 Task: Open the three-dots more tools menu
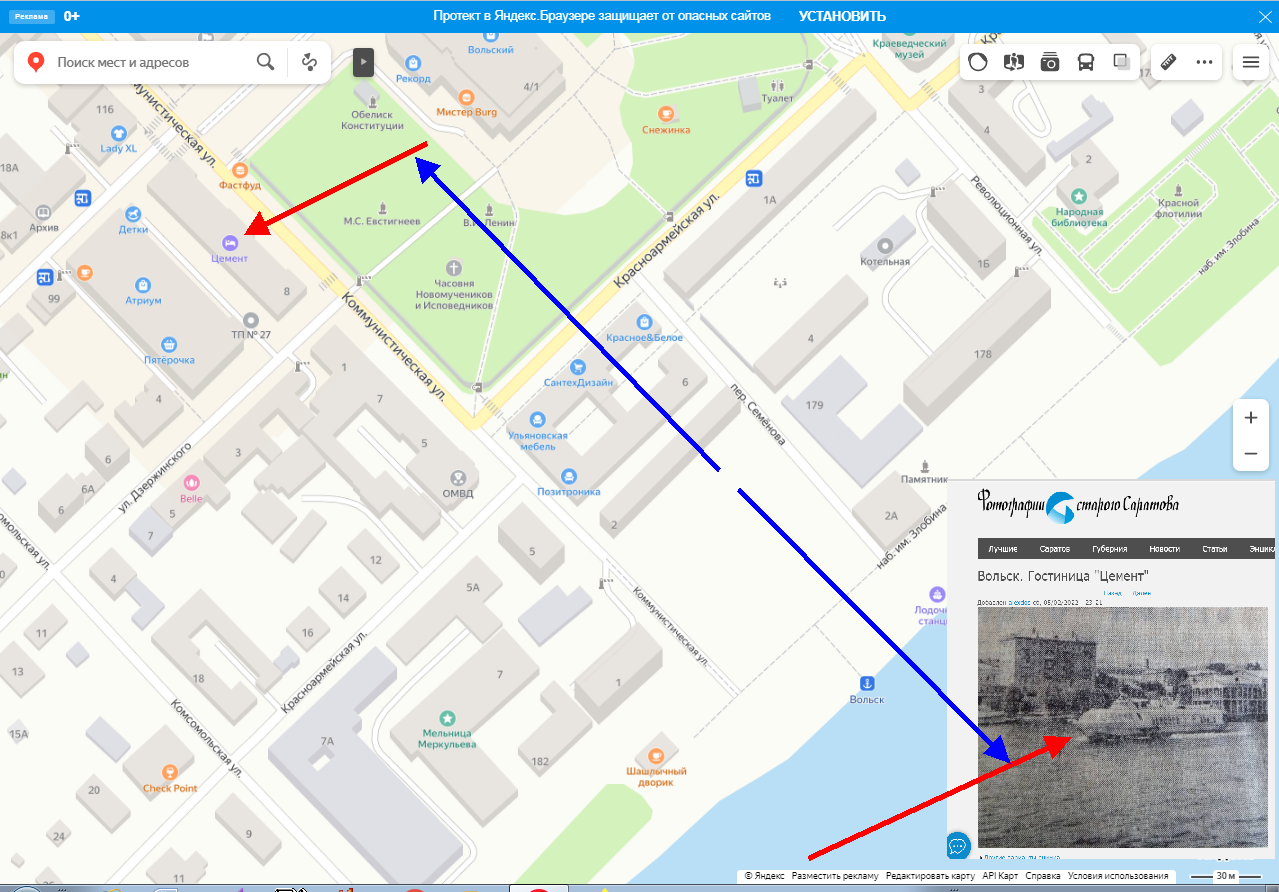pyautogui.click(x=1204, y=62)
